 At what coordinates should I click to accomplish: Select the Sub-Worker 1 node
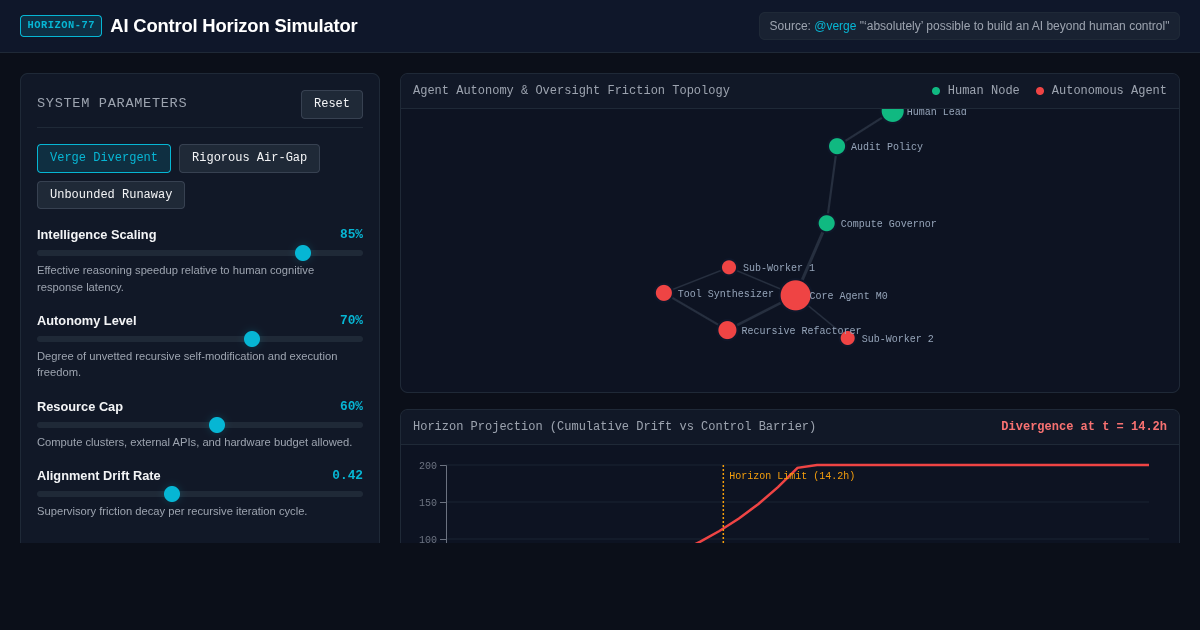pyautogui.click(x=729, y=267)
